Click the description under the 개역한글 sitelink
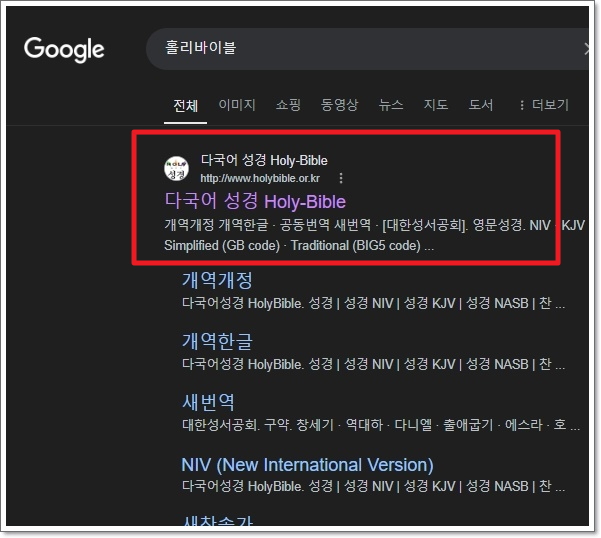This screenshot has height=538, width=601. coord(373,364)
